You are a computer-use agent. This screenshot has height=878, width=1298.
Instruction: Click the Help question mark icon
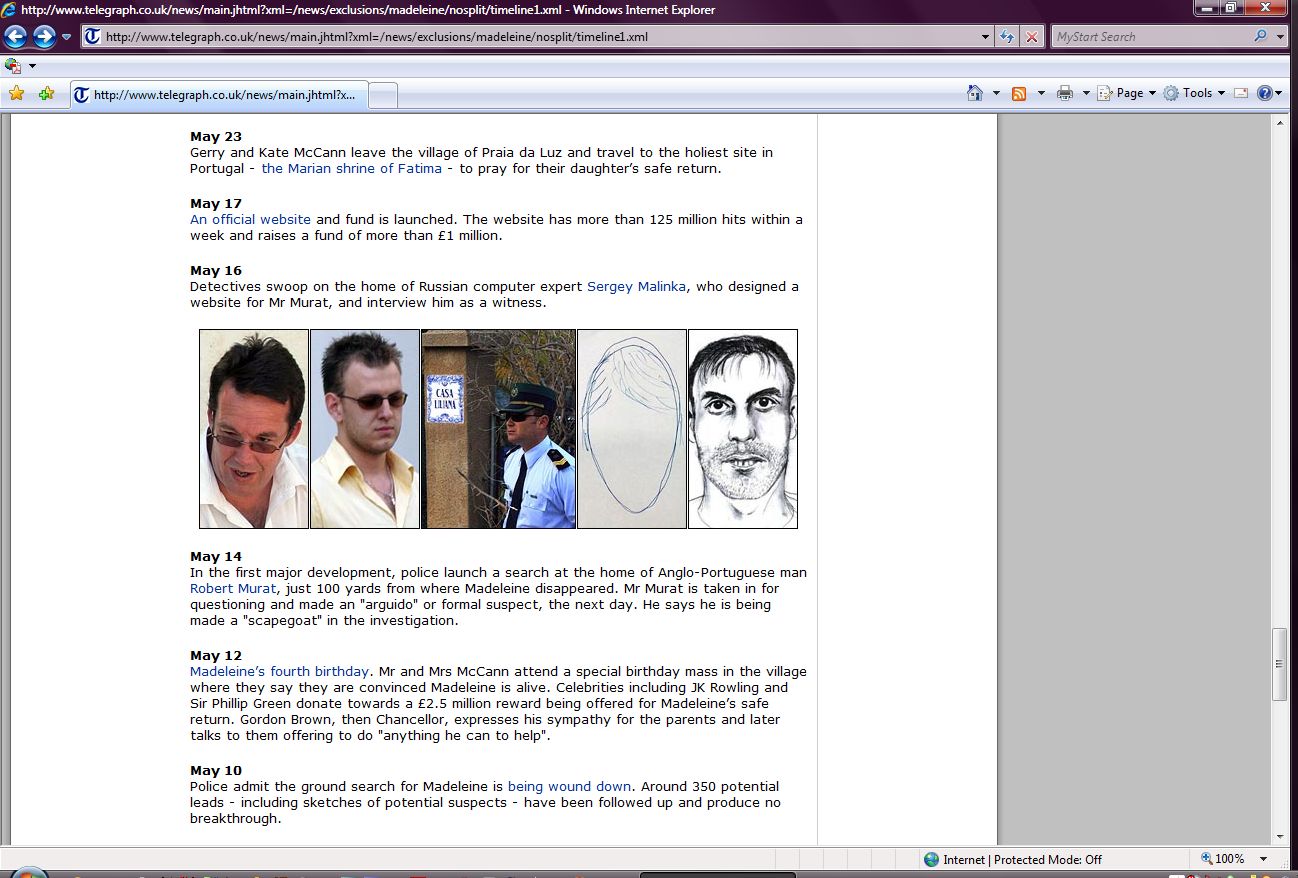point(1265,93)
